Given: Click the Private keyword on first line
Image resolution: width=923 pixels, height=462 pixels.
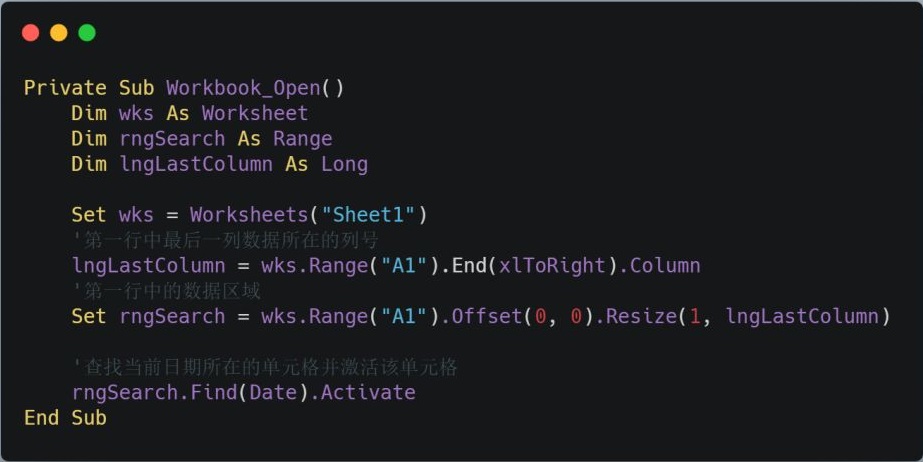Looking at the screenshot, I should pos(65,88).
